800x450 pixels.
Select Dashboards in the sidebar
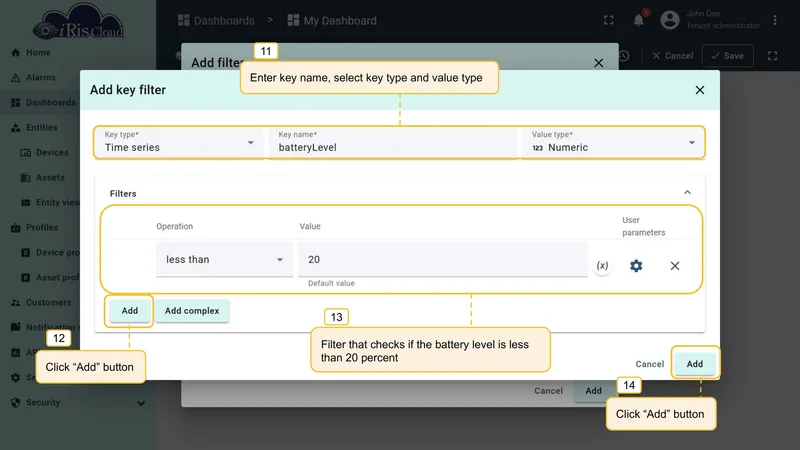51,103
